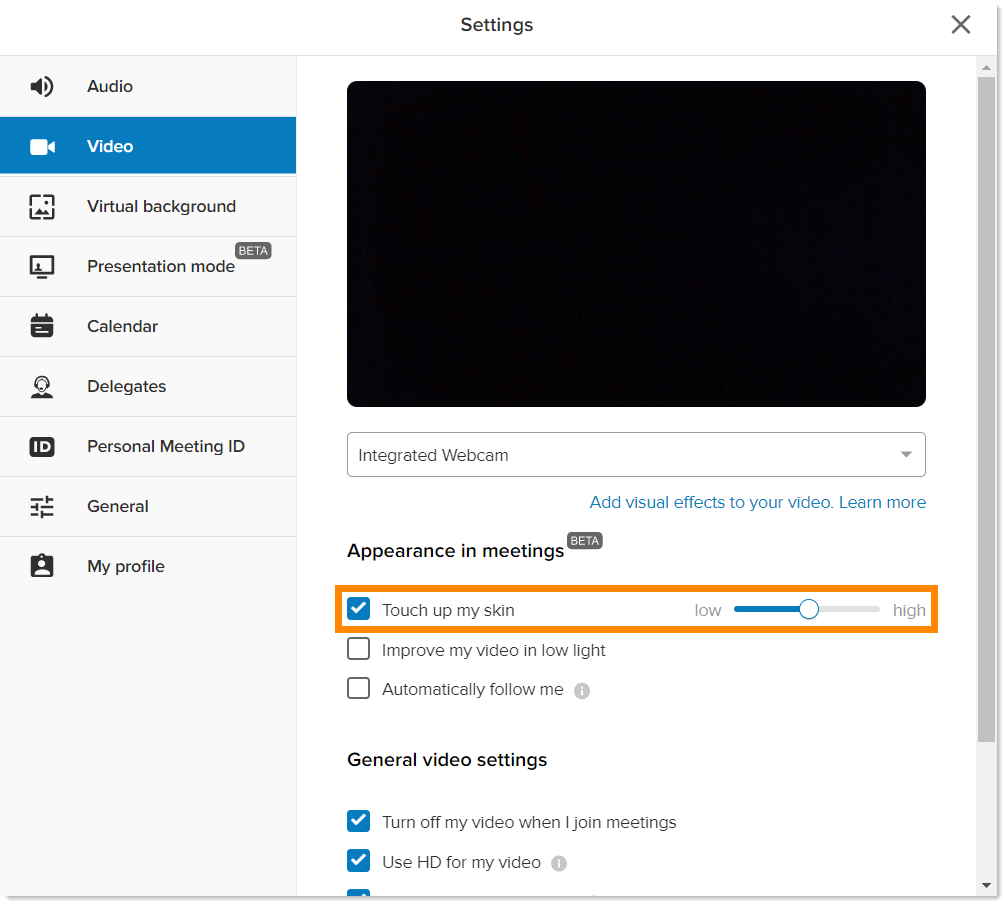Click the Appearance in meetings heading
Image resolution: width=1007 pixels, height=906 pixels.
tap(455, 551)
